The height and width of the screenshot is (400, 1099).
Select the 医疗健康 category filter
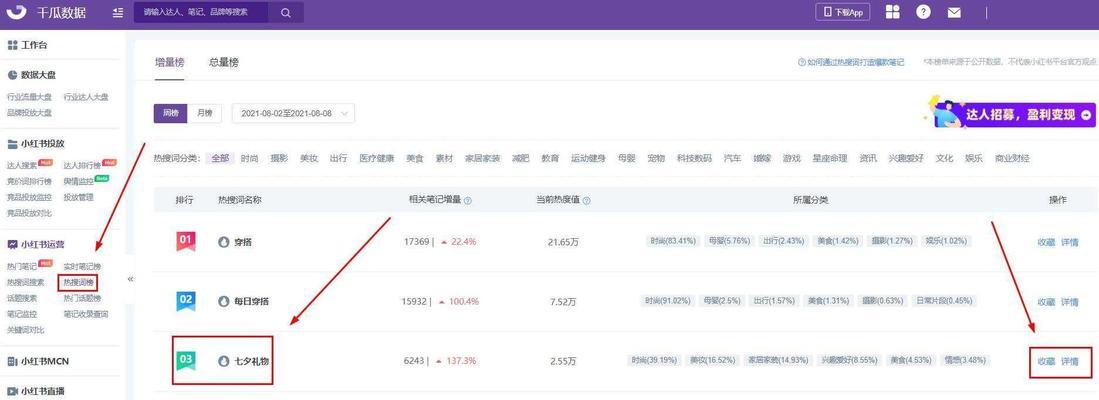point(376,158)
